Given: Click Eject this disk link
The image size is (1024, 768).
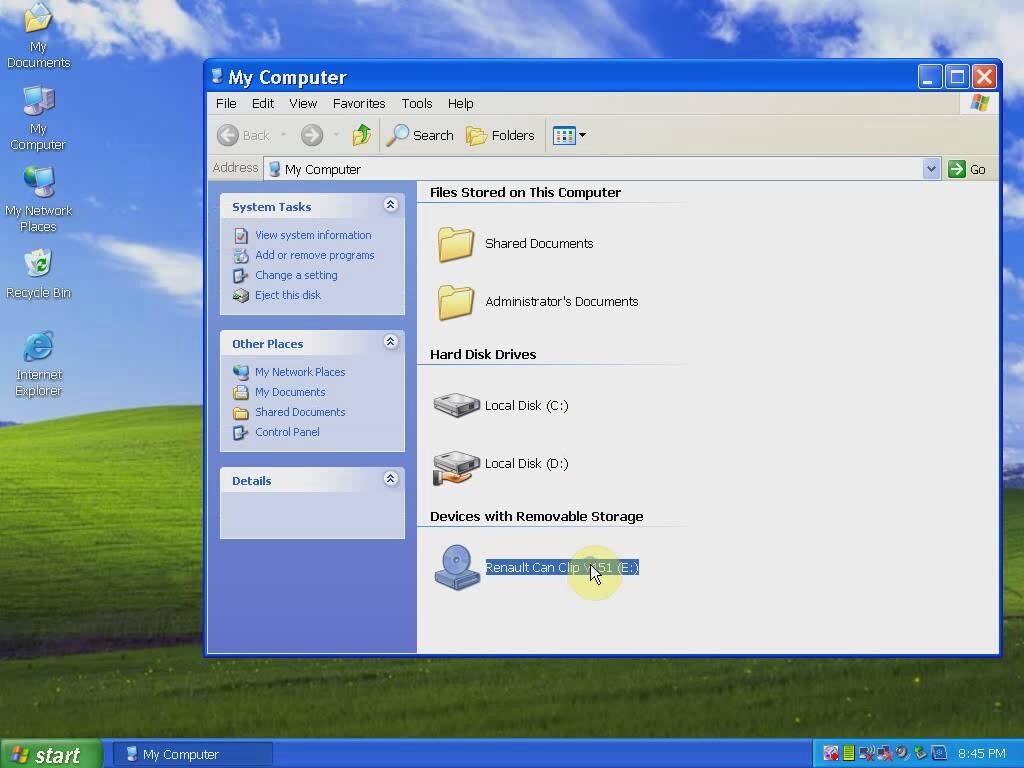Looking at the screenshot, I should coord(287,295).
